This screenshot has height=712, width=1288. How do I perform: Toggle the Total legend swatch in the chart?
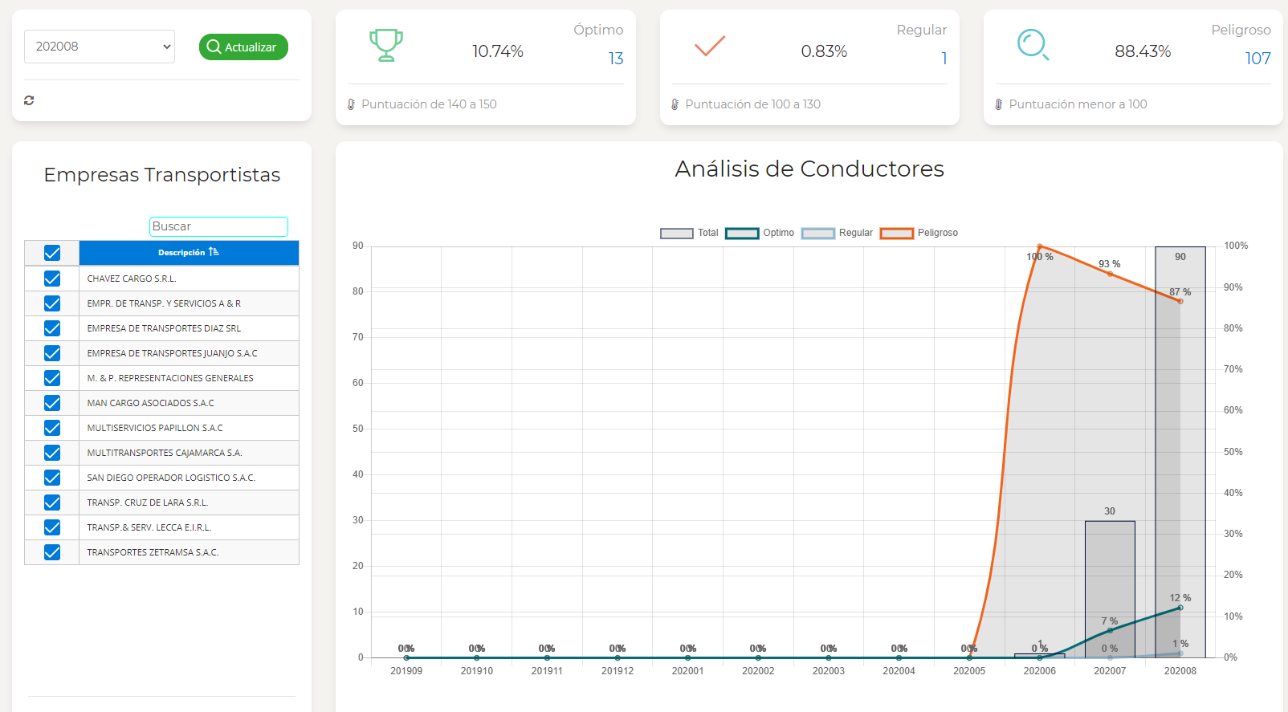[676, 233]
